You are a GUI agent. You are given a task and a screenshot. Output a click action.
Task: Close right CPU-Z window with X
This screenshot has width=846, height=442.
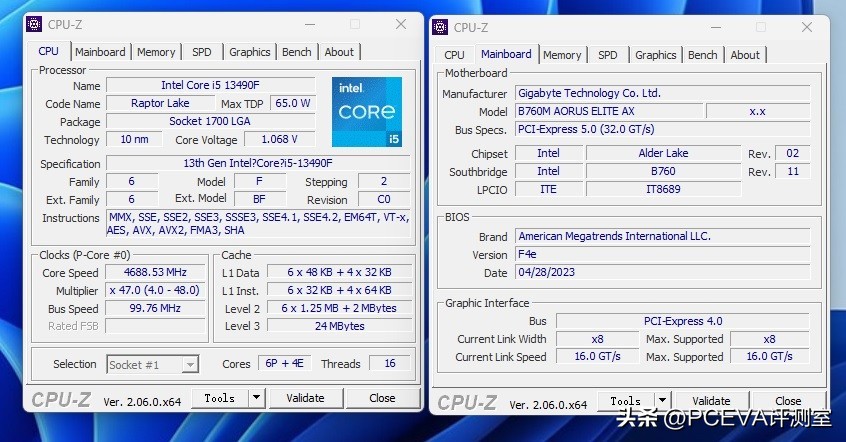point(807,27)
